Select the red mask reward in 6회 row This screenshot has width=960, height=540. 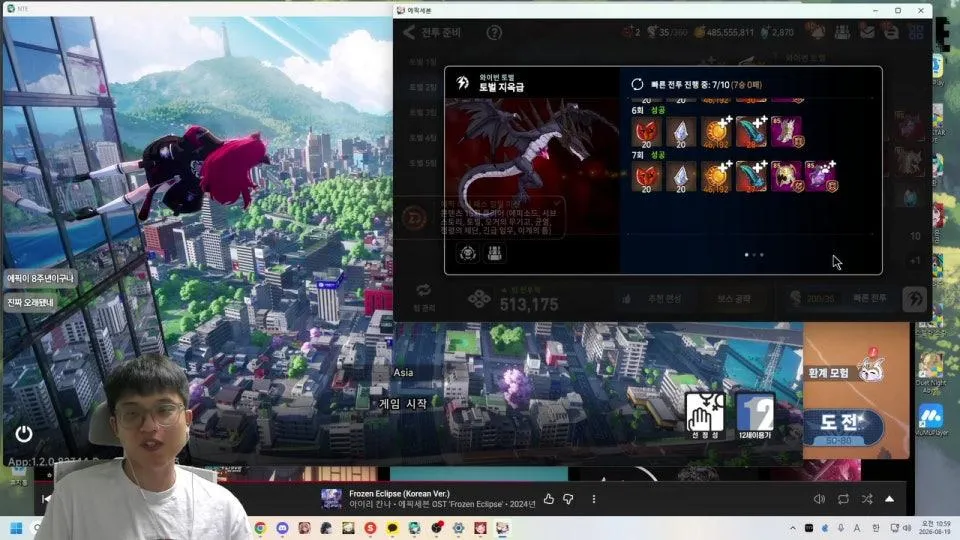[x=646, y=132]
